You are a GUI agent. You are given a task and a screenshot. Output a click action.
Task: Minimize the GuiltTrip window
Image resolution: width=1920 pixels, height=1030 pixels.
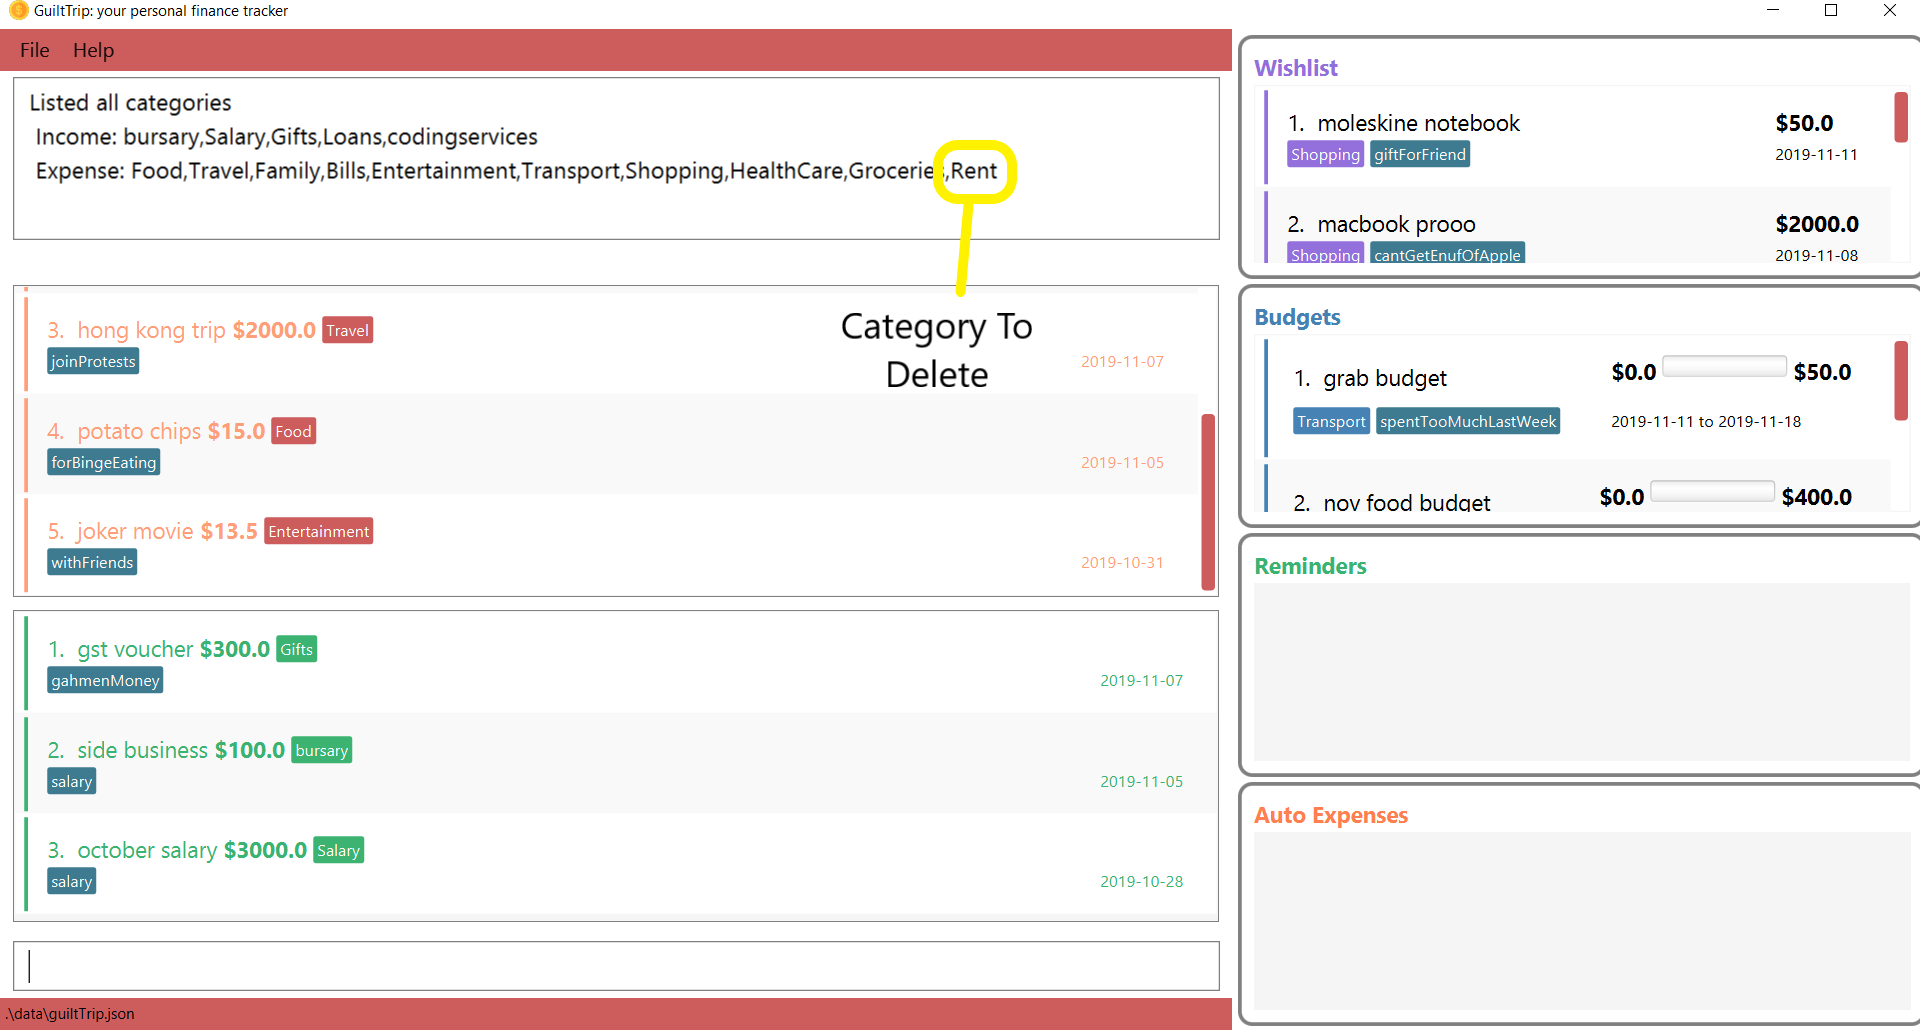point(1773,11)
